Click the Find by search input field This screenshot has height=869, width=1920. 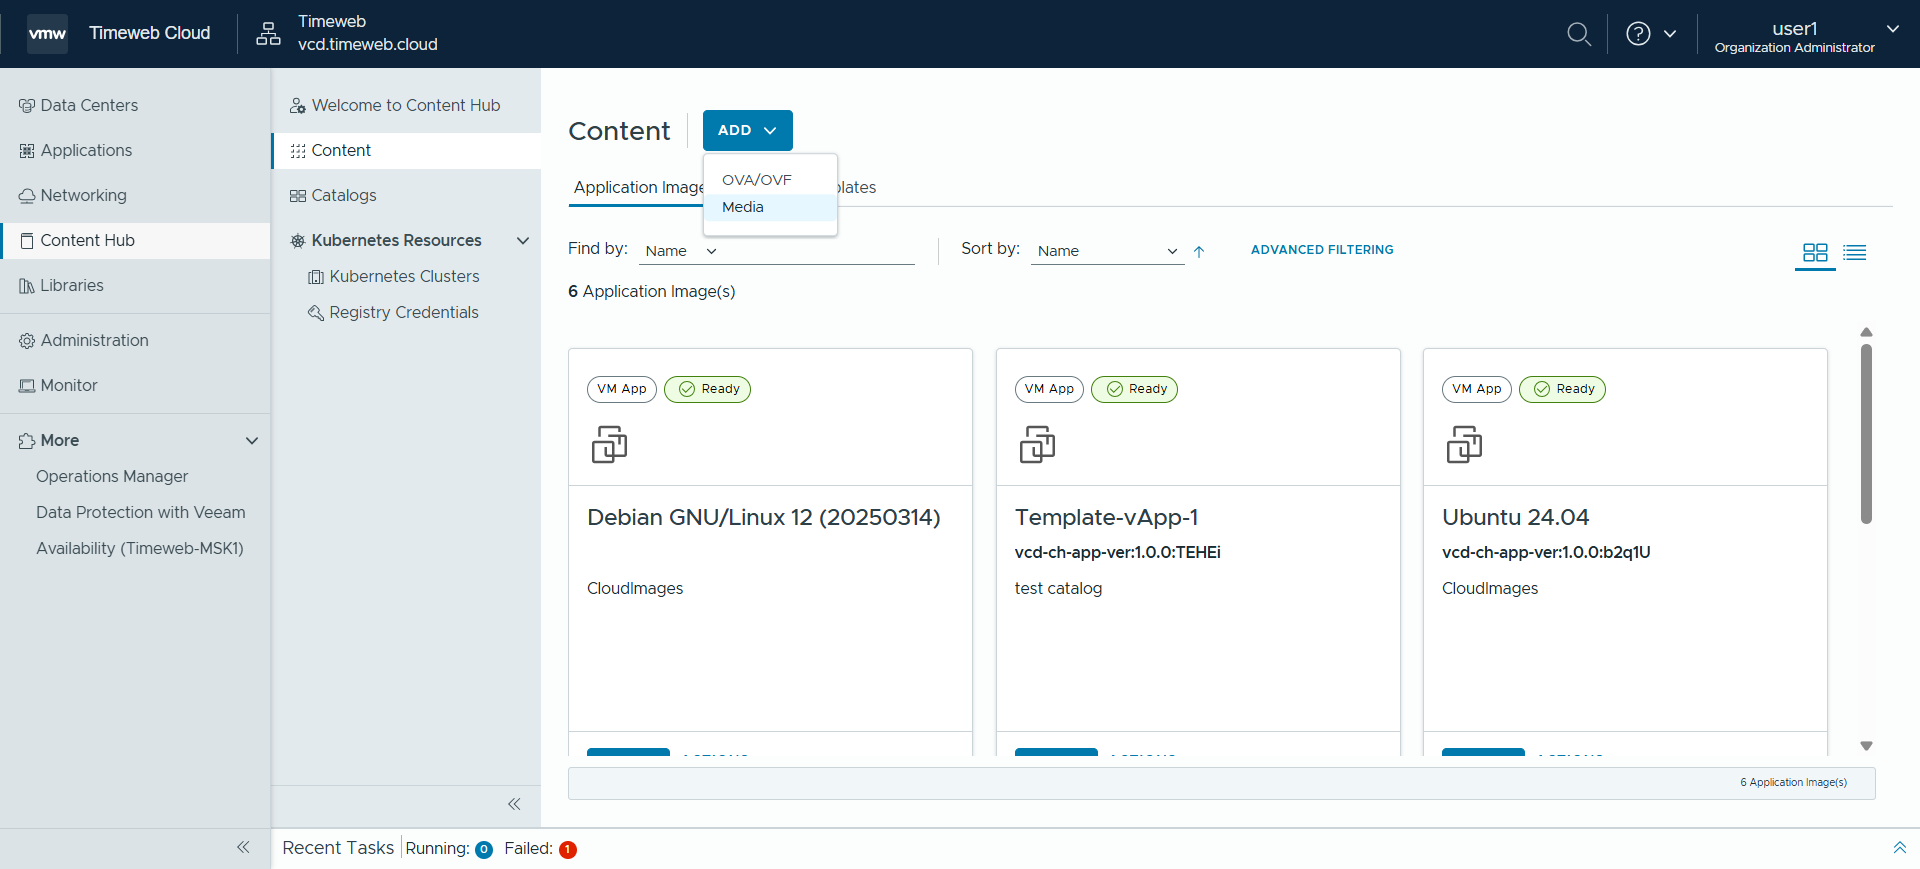(x=820, y=251)
